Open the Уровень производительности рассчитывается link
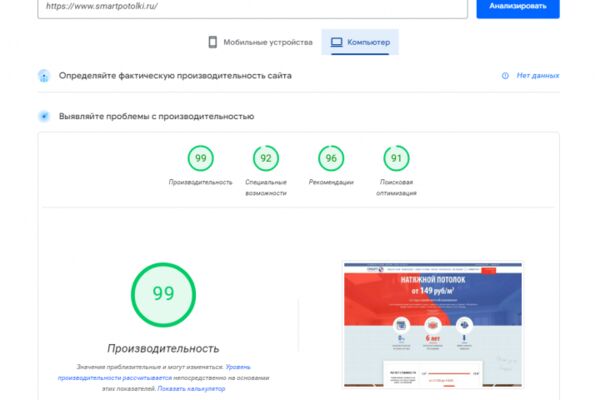The image size is (600, 400). coord(154,372)
